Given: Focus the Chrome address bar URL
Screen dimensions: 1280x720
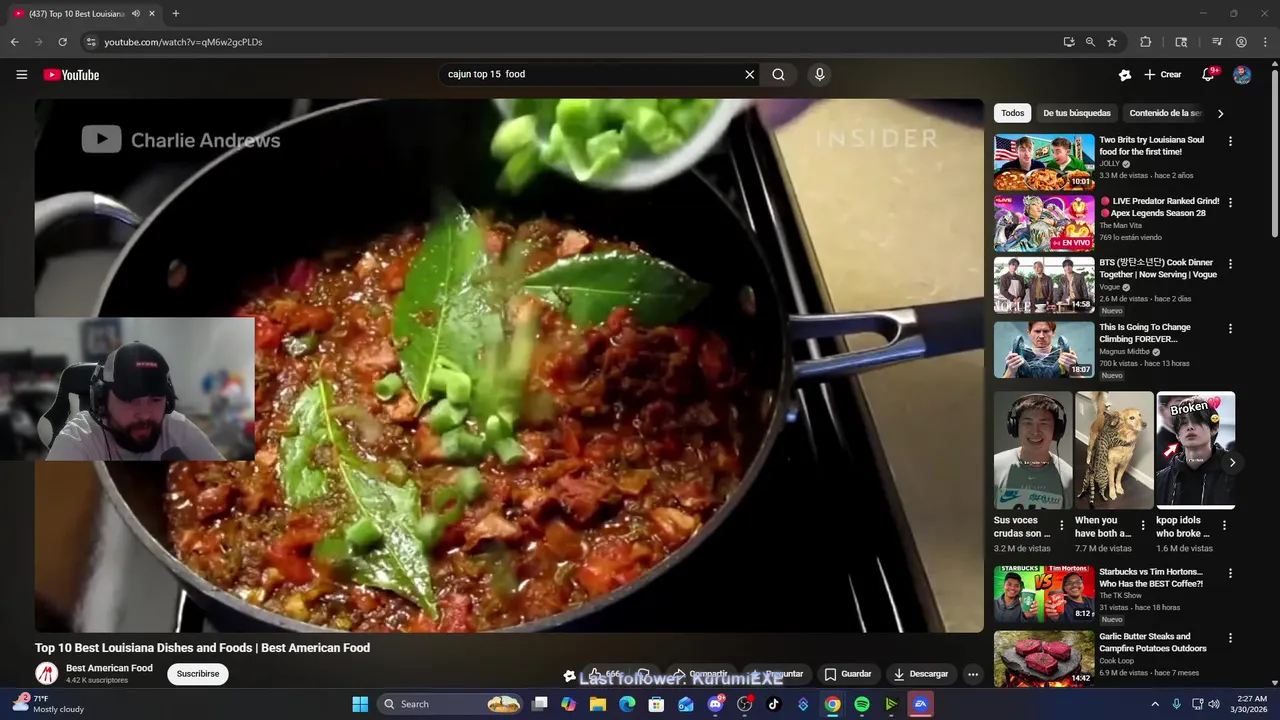Looking at the screenshot, I should (x=183, y=42).
